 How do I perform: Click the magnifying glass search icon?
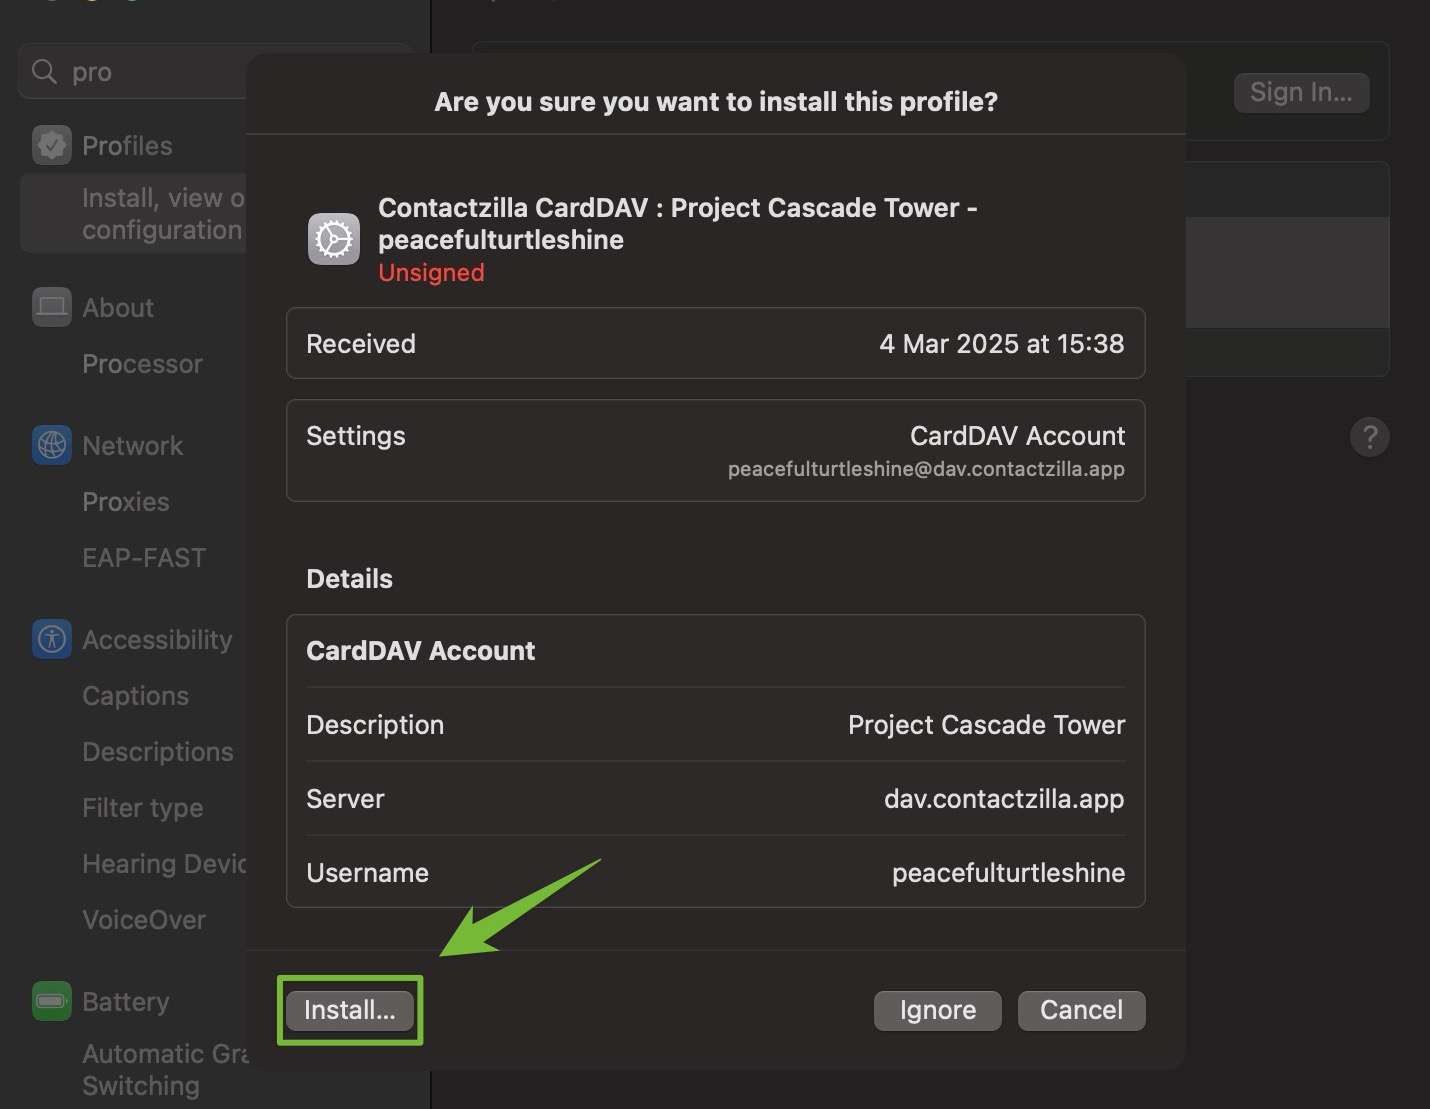point(44,72)
